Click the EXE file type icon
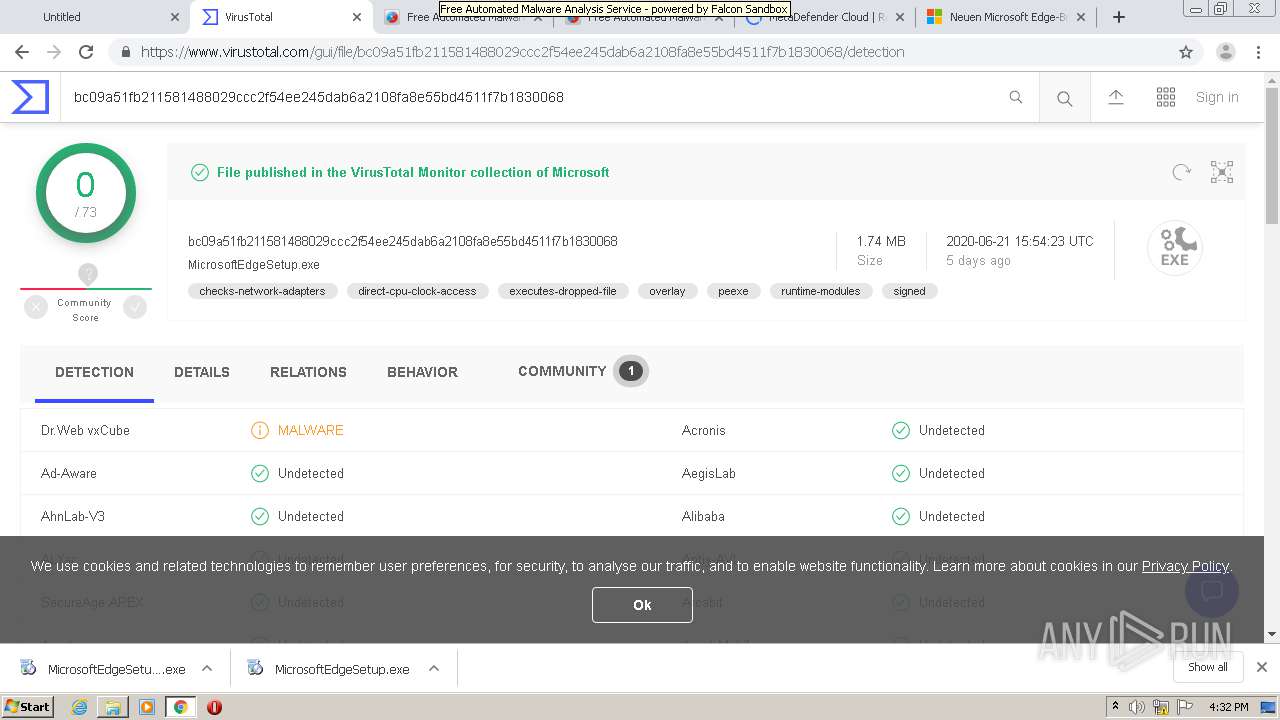1280x720 pixels. click(x=1174, y=247)
